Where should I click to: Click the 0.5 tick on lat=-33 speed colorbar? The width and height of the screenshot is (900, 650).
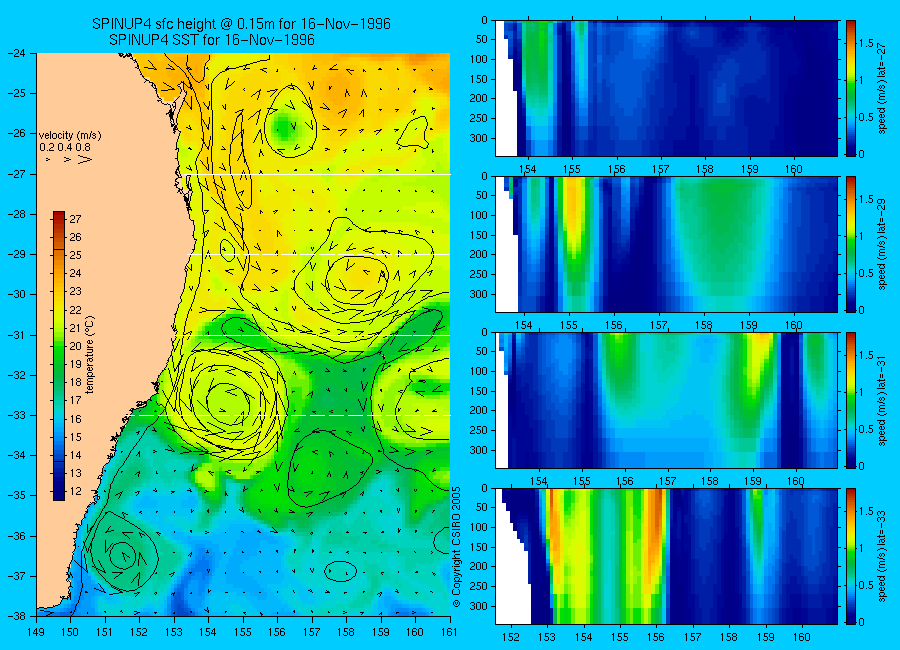pos(866,585)
